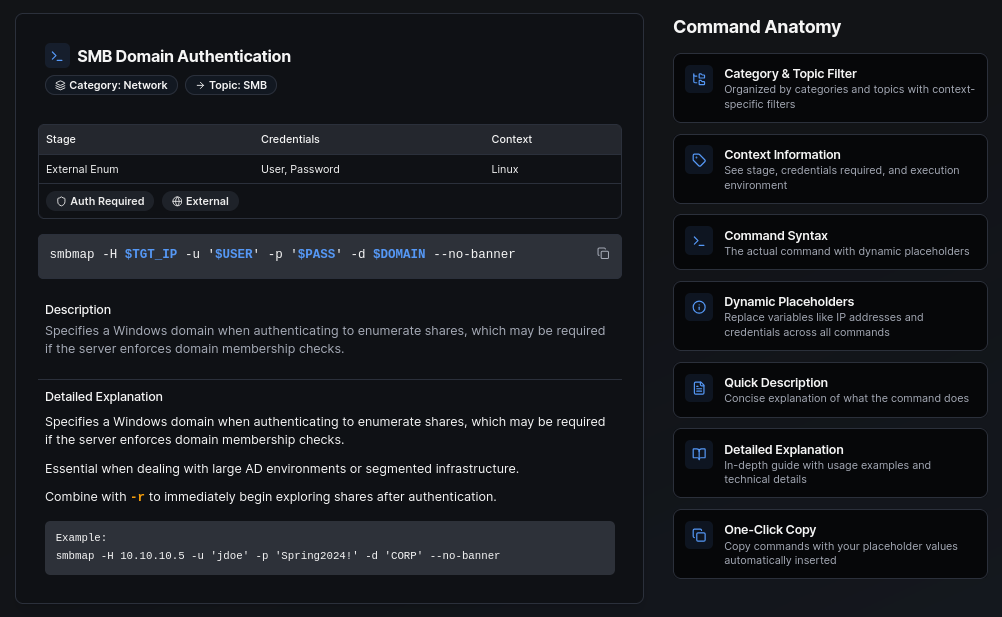The height and width of the screenshot is (617, 1002).
Task: Open the Command Syntax card
Action: point(830,242)
